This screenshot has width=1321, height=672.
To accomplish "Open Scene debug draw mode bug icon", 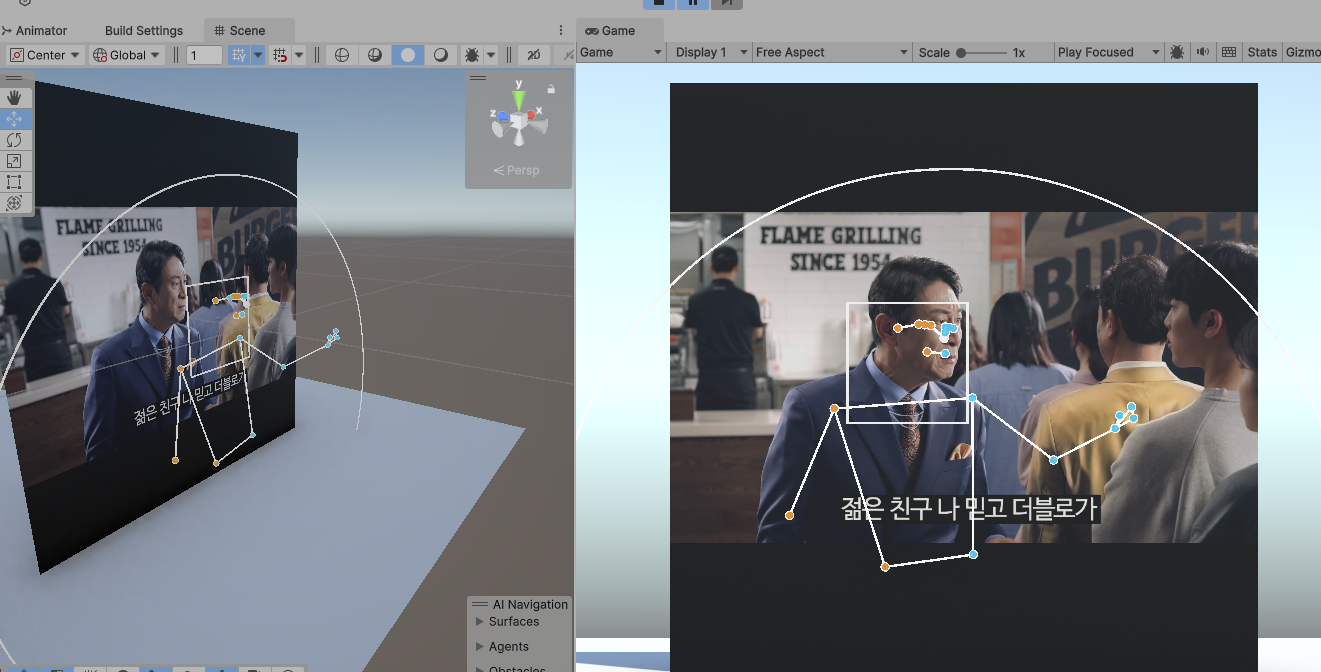I will tap(471, 55).
